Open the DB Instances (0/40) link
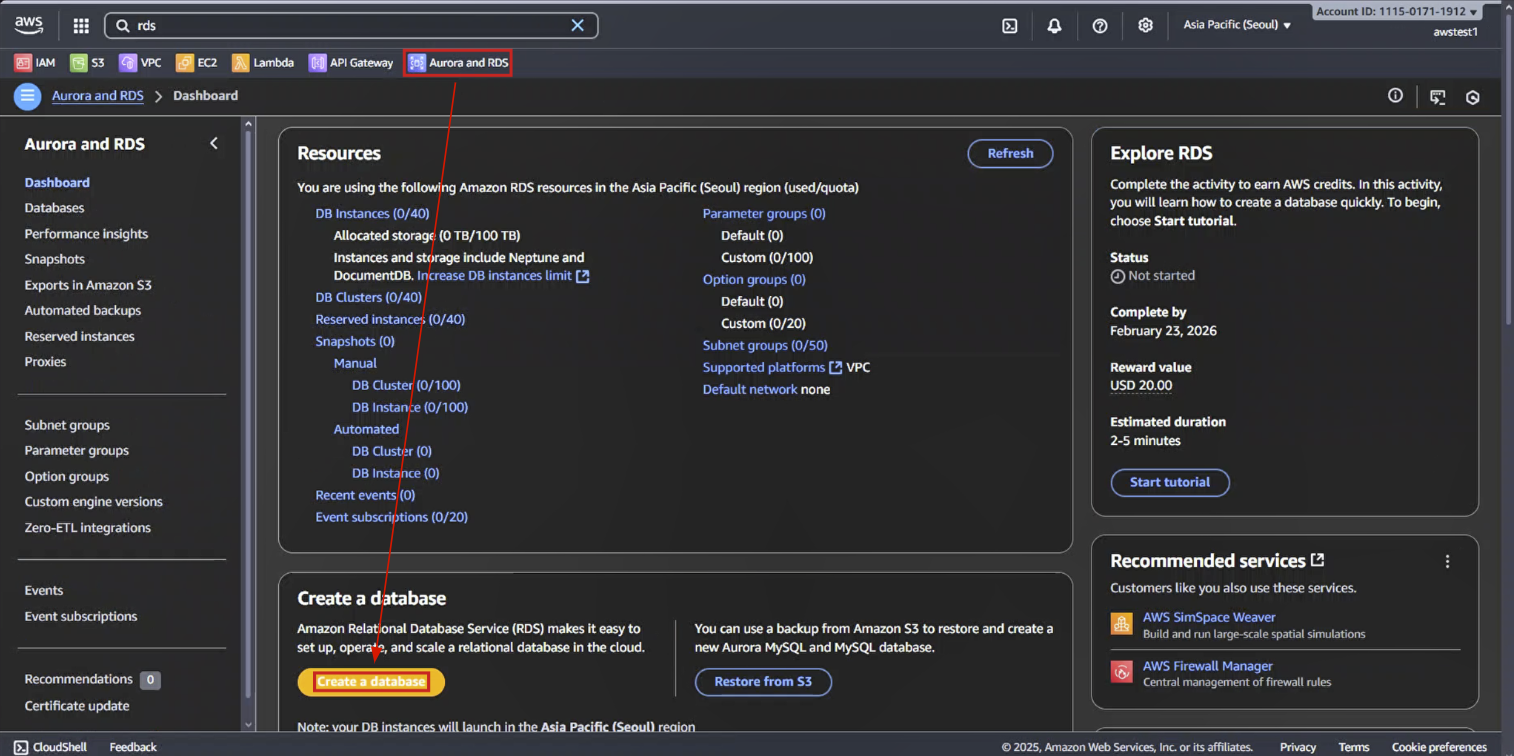The width and height of the screenshot is (1514, 756). point(372,213)
